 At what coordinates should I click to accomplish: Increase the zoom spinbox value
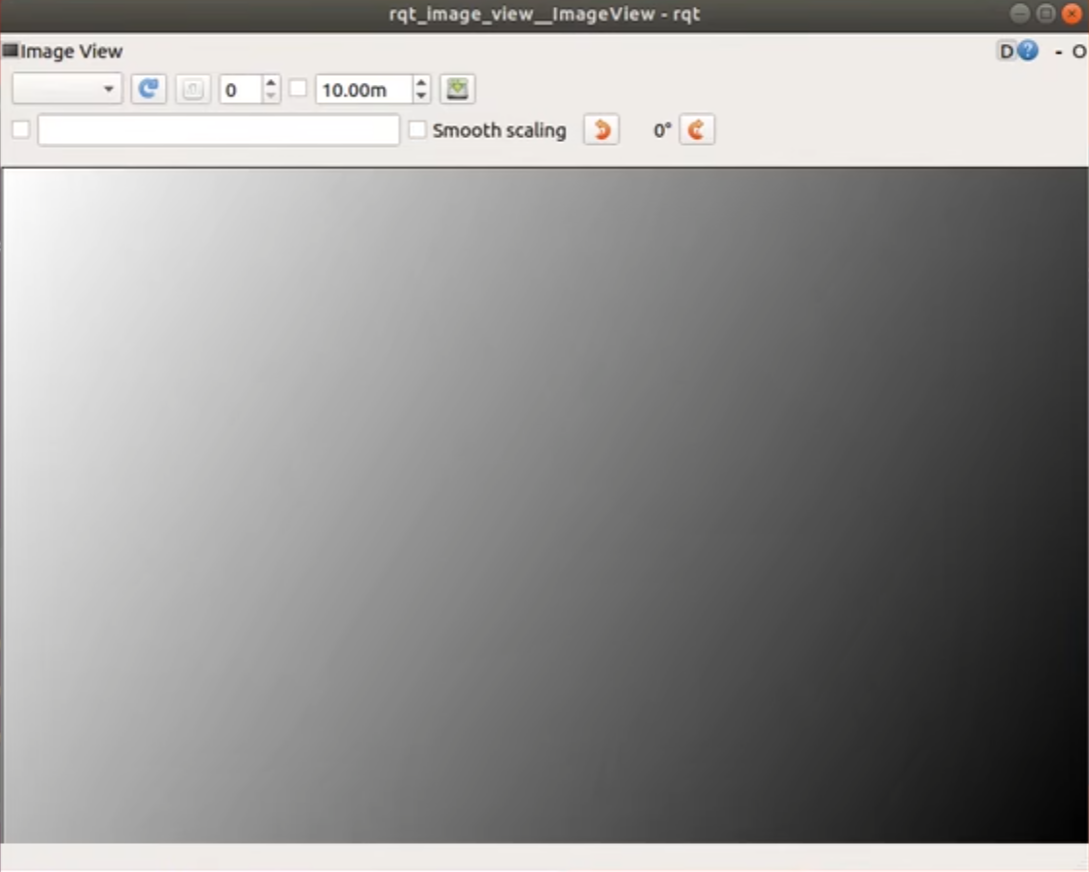(x=271, y=83)
